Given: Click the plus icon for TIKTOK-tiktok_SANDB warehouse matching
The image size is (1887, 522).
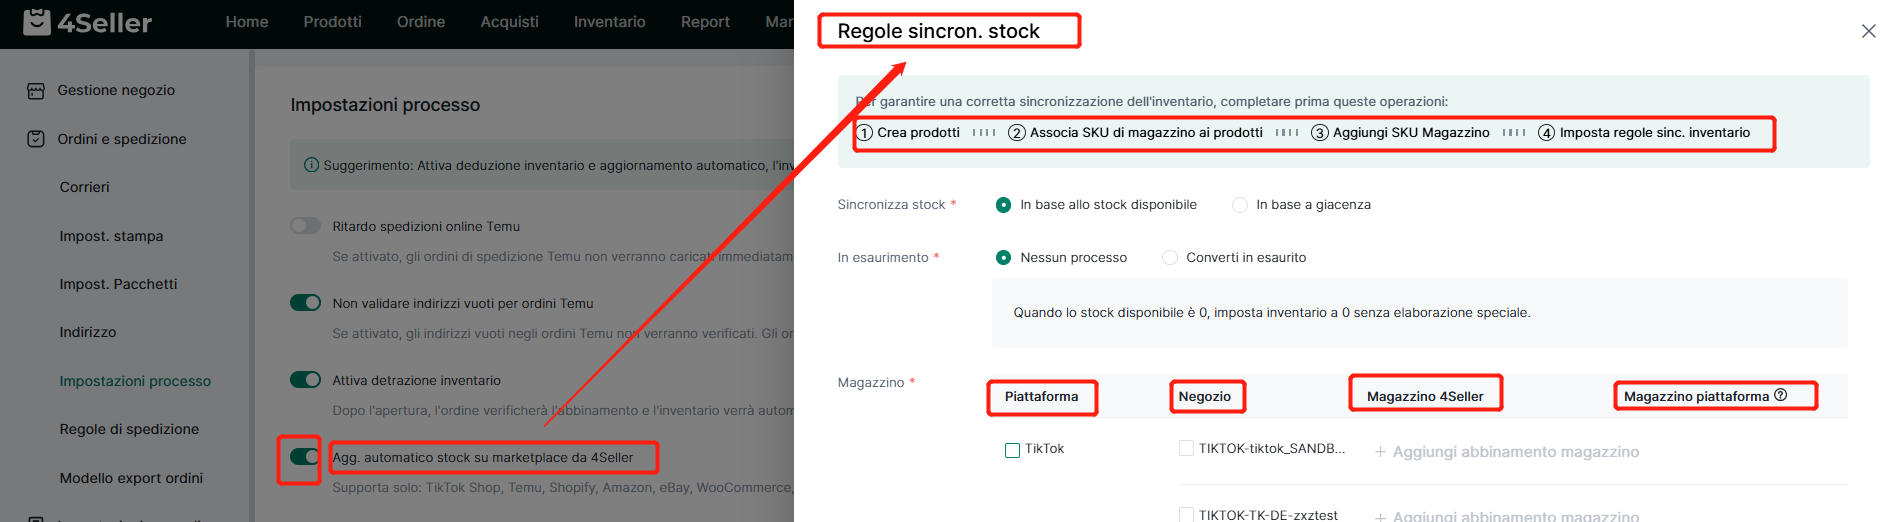Looking at the screenshot, I should point(1380,452).
